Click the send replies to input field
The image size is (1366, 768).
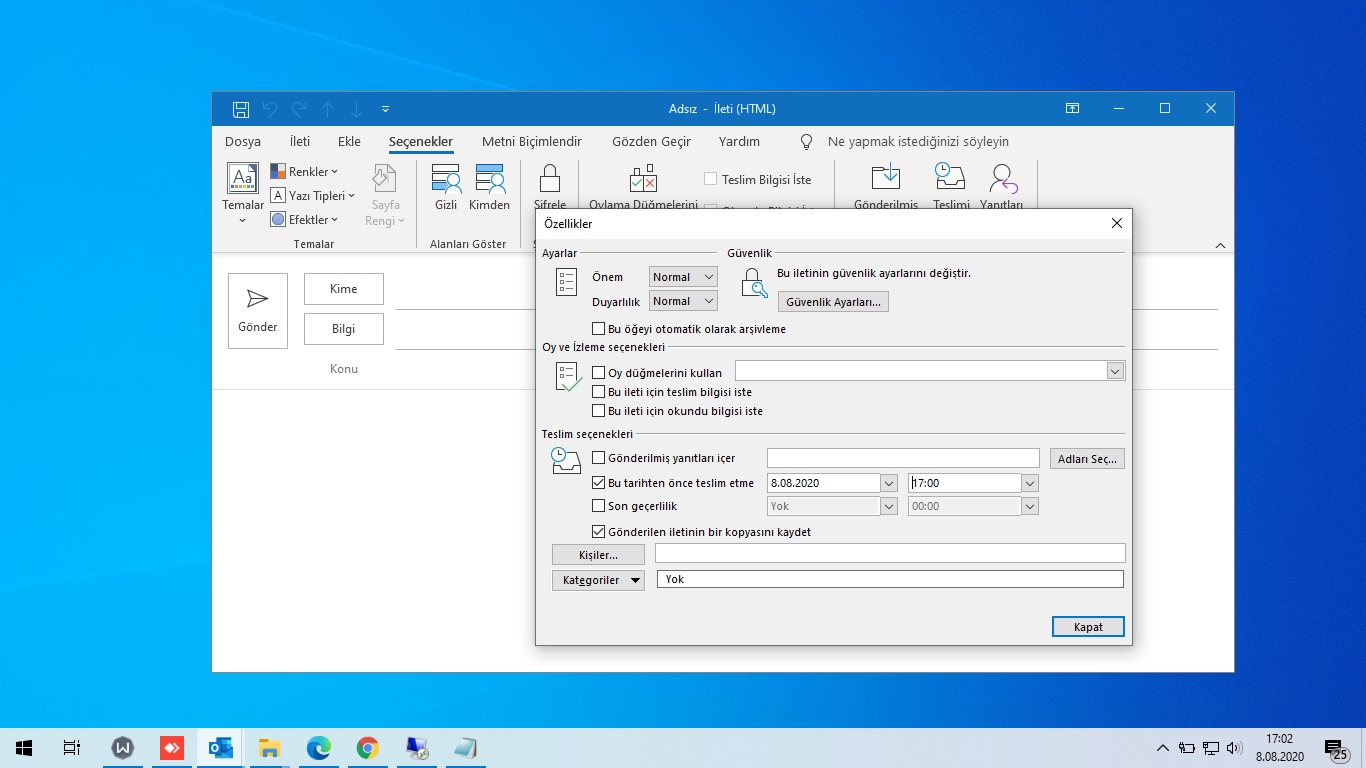click(x=903, y=458)
